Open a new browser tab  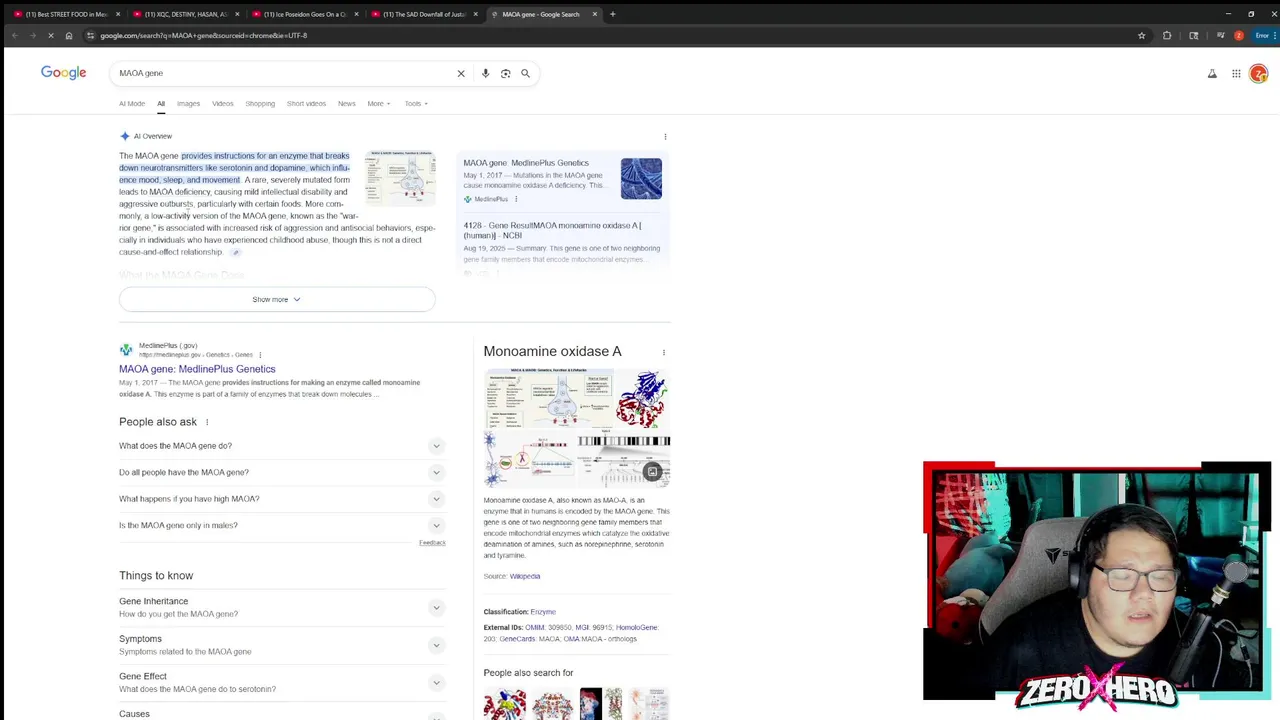point(612,14)
